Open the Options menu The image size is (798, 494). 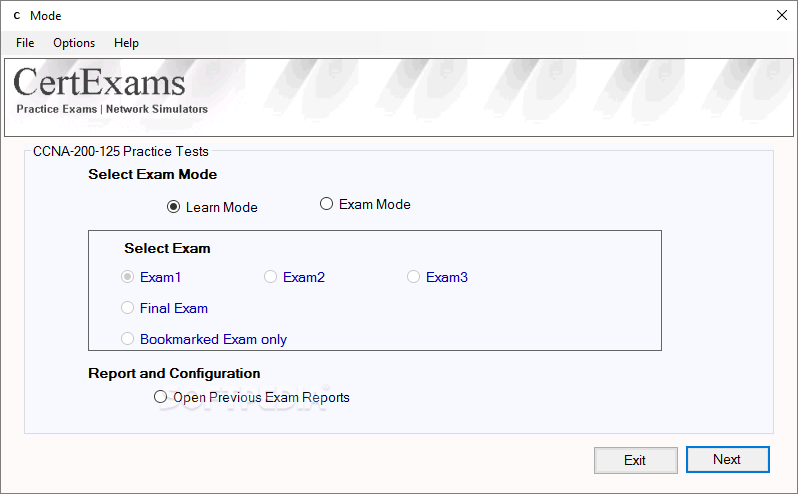tap(74, 43)
